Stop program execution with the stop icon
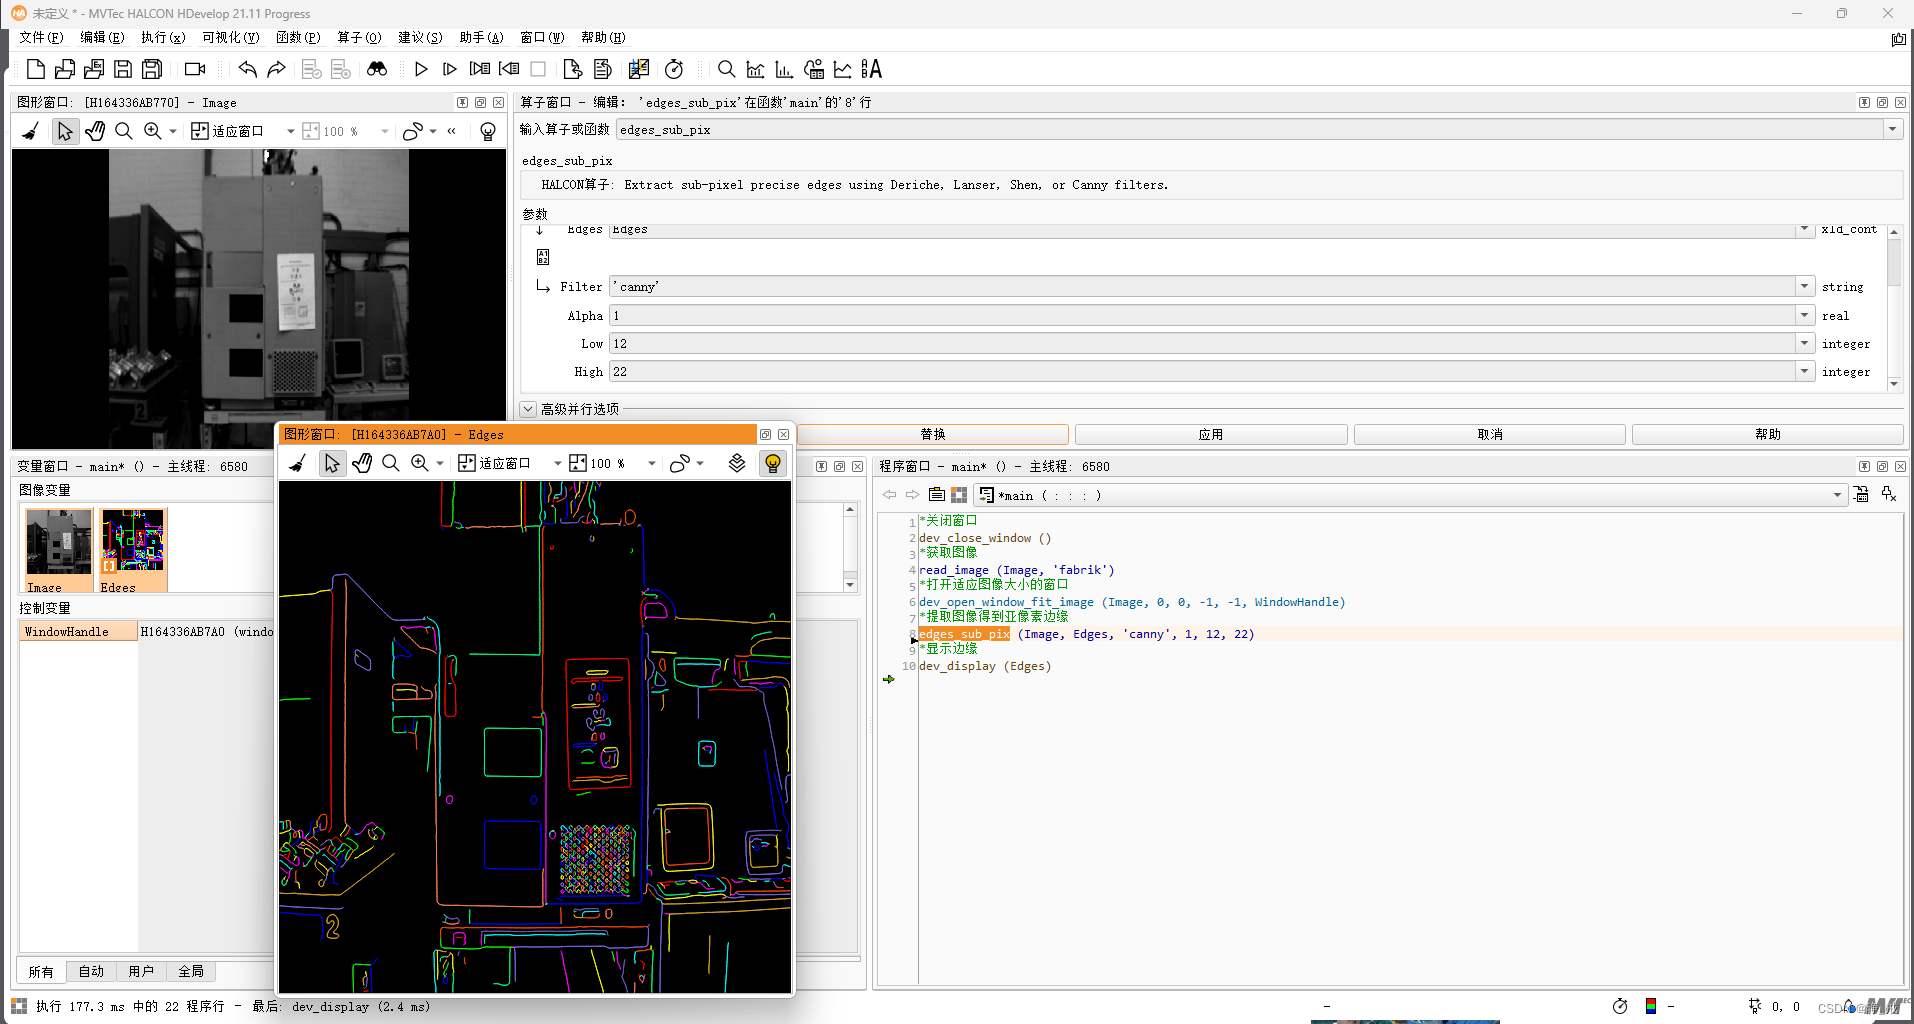 click(x=539, y=69)
